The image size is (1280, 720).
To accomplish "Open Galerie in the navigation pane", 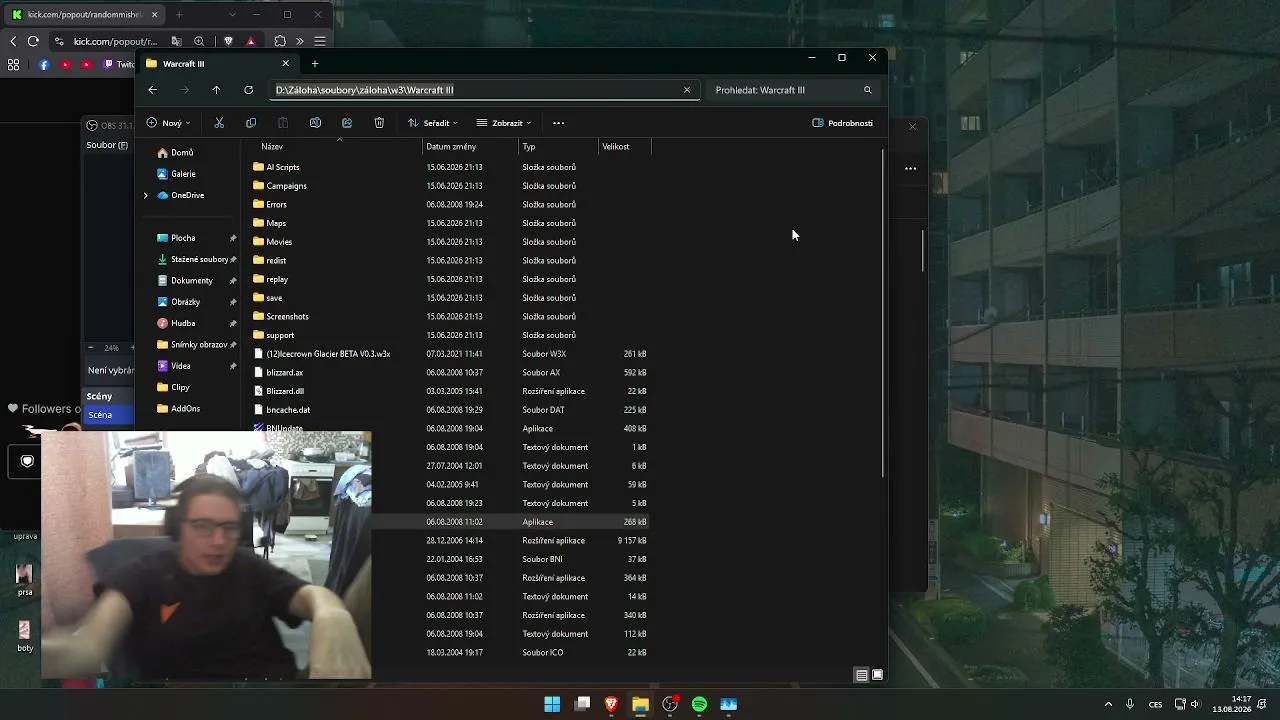I will pyautogui.click(x=176, y=174).
